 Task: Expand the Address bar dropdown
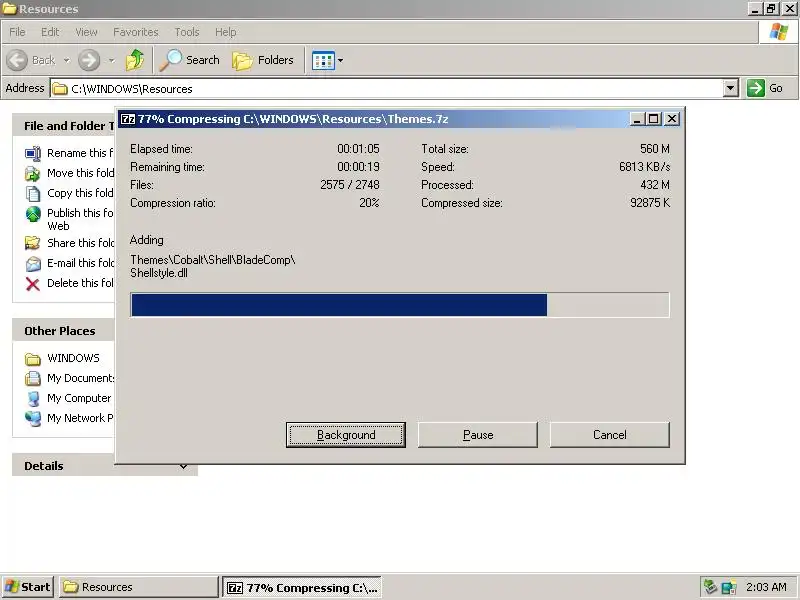point(731,88)
